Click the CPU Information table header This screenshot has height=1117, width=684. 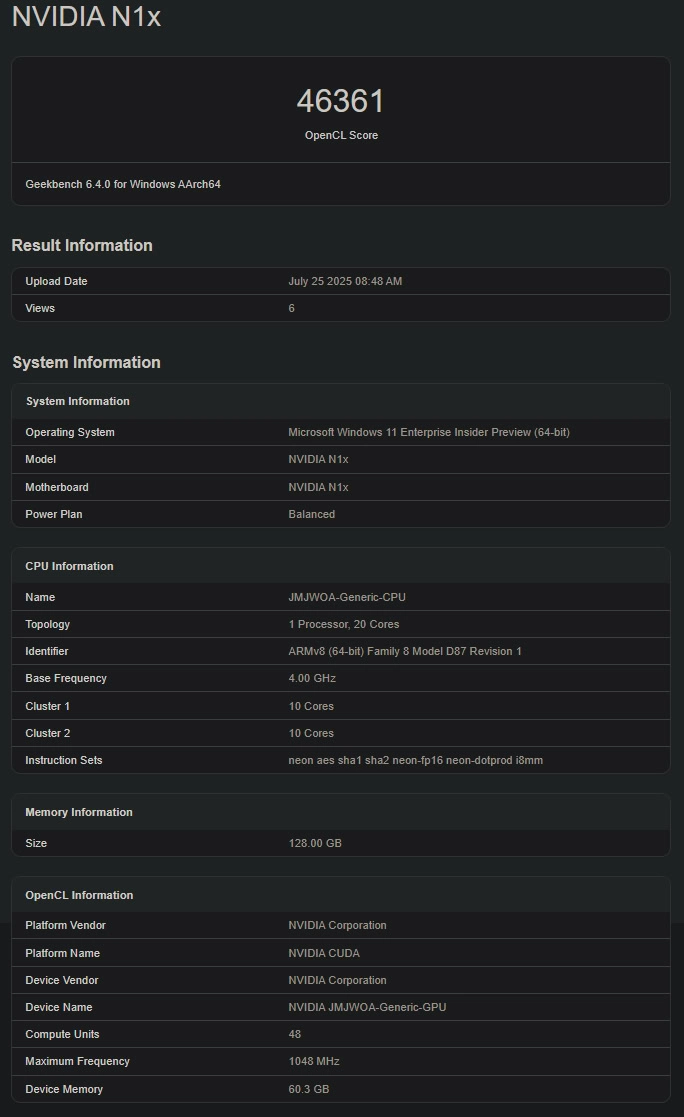click(x=69, y=566)
